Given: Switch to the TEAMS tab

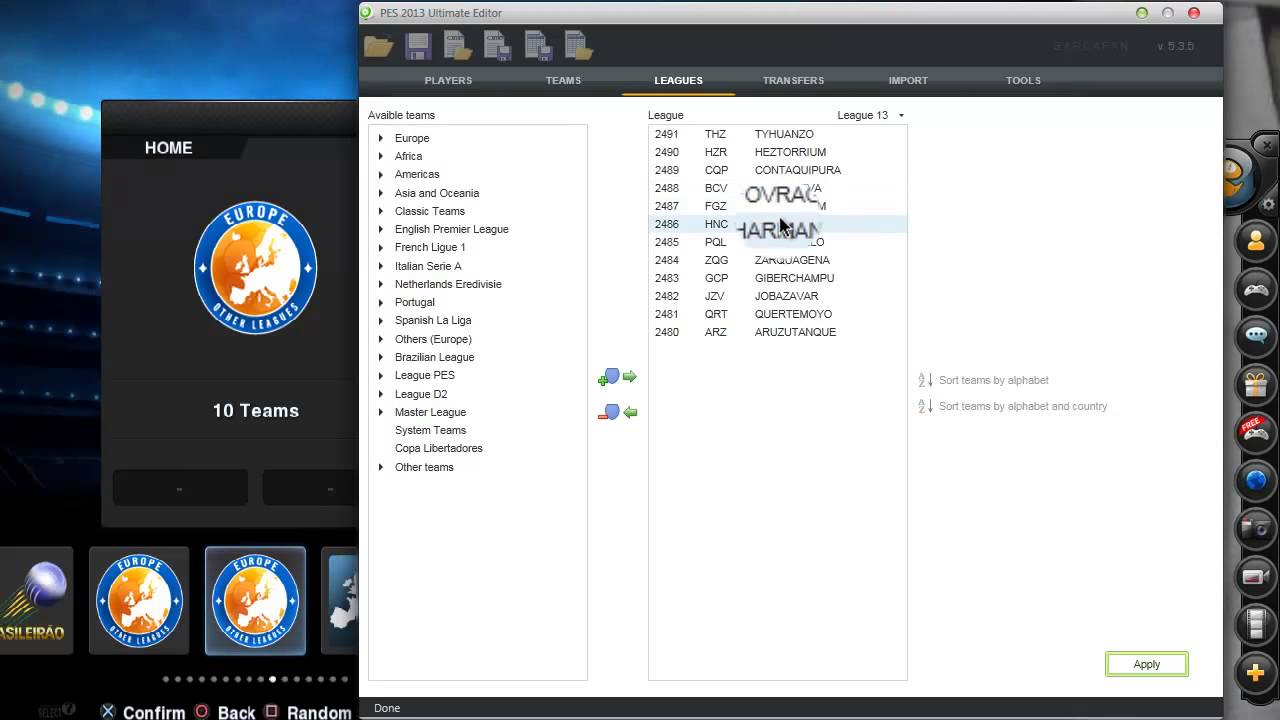Looking at the screenshot, I should coord(563,80).
